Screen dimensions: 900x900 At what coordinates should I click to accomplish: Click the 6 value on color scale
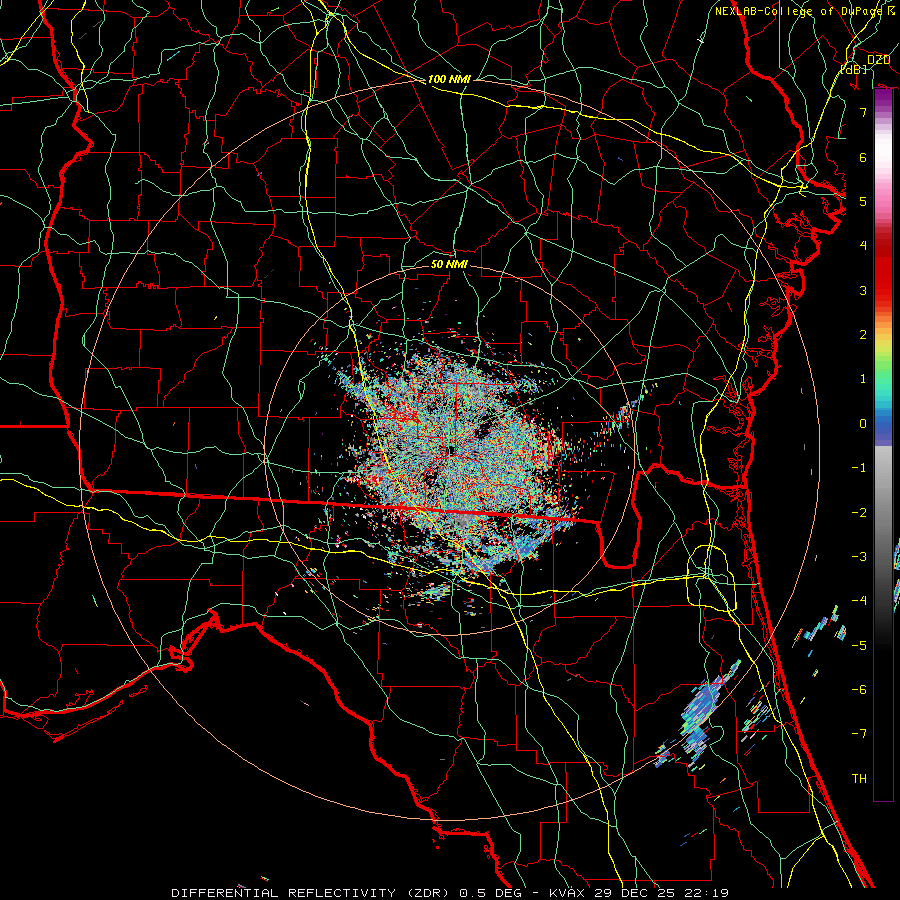pos(863,157)
